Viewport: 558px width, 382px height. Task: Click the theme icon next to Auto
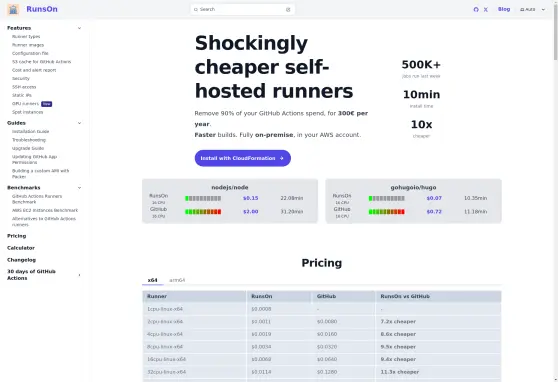522,10
